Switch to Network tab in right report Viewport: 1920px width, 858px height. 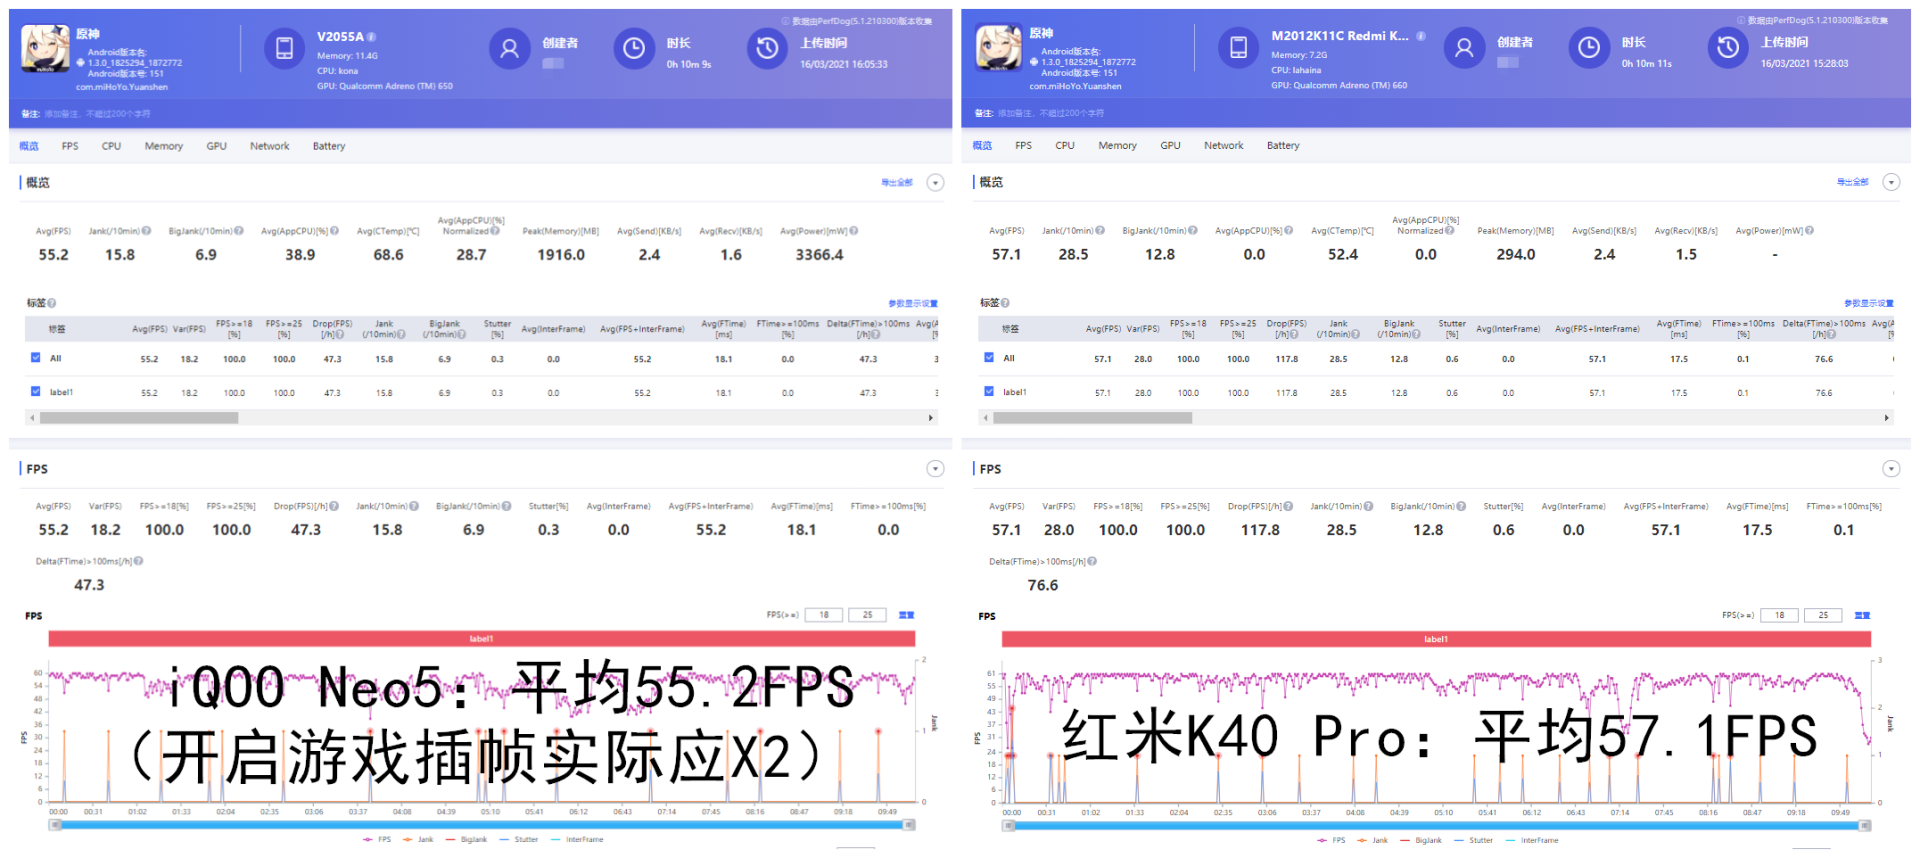coord(1224,145)
